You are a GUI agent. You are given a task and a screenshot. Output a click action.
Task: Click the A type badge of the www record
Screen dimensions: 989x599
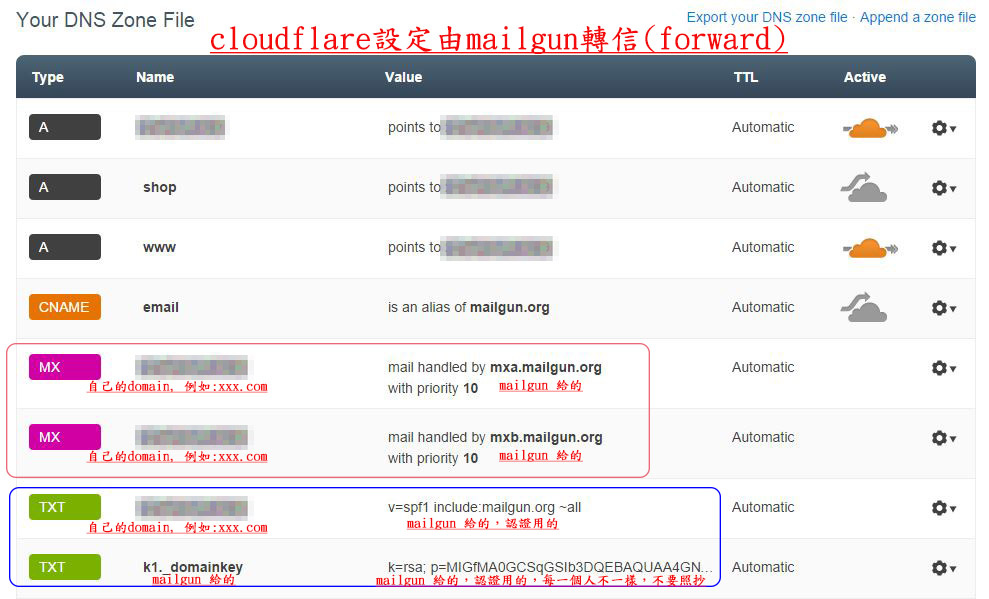(x=64, y=247)
